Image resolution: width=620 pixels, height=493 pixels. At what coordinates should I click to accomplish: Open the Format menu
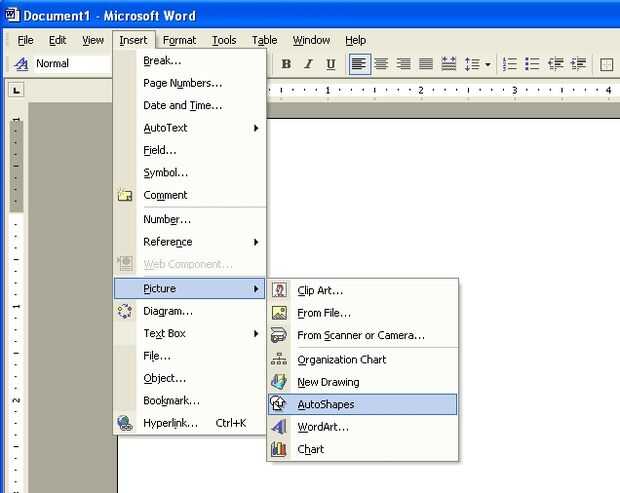point(179,40)
